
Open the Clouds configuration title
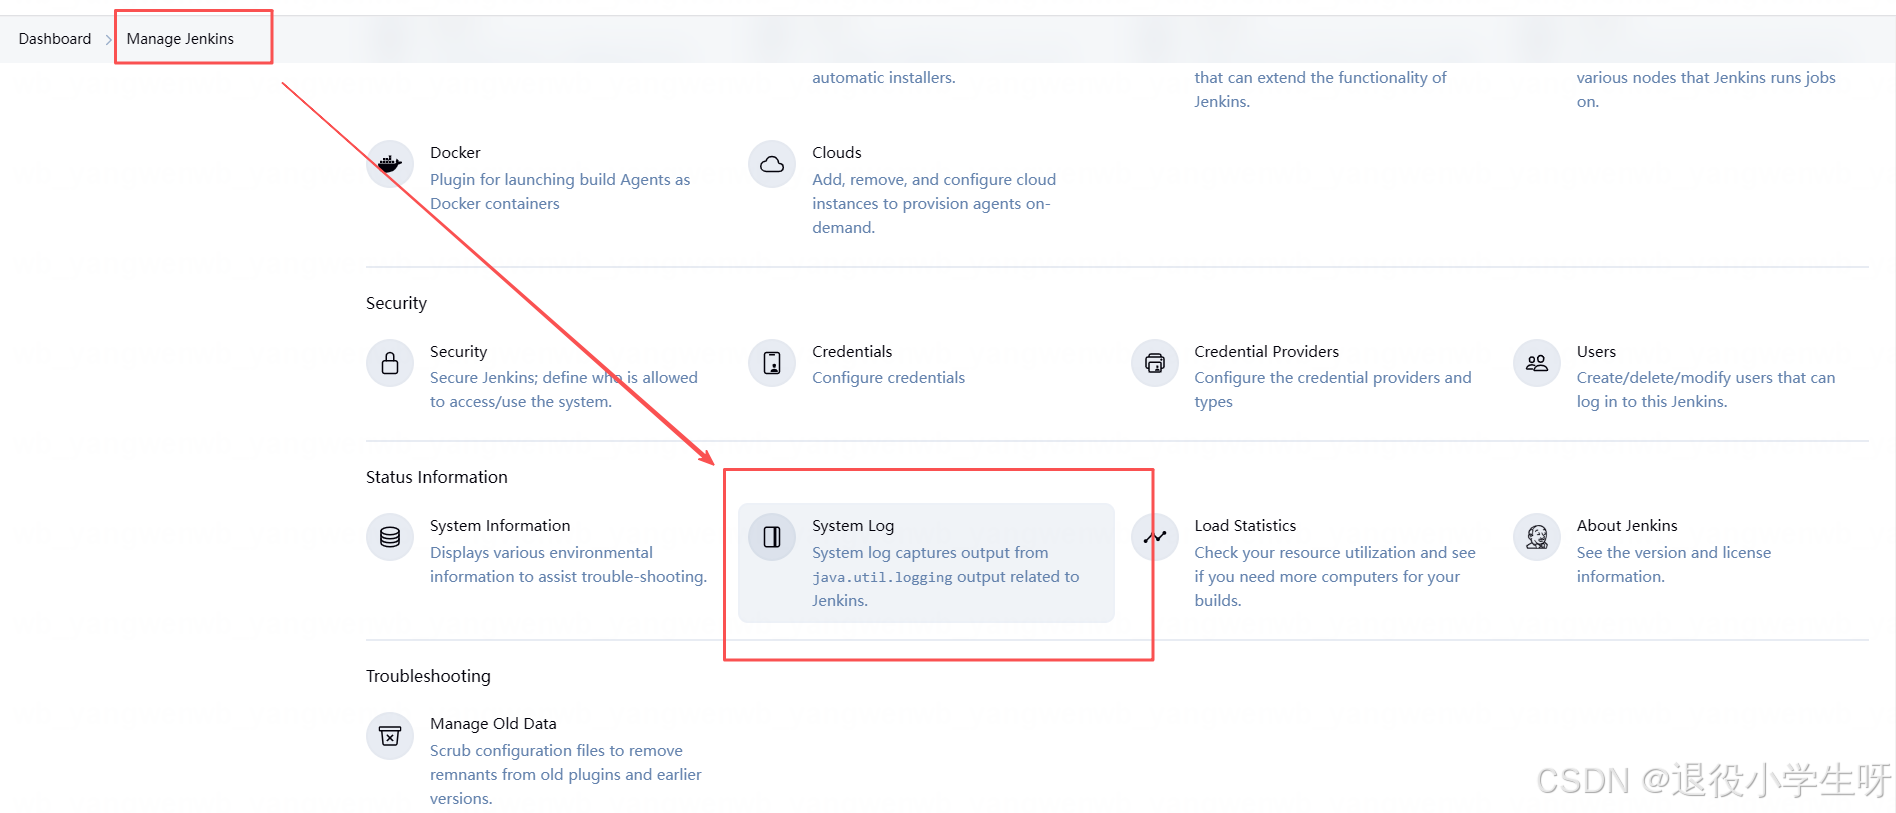point(836,152)
